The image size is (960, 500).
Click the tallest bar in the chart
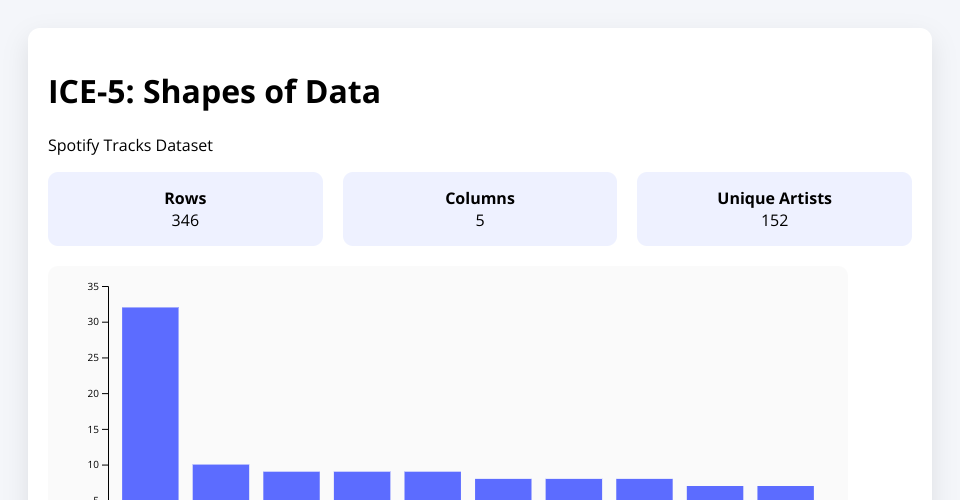coord(150,400)
